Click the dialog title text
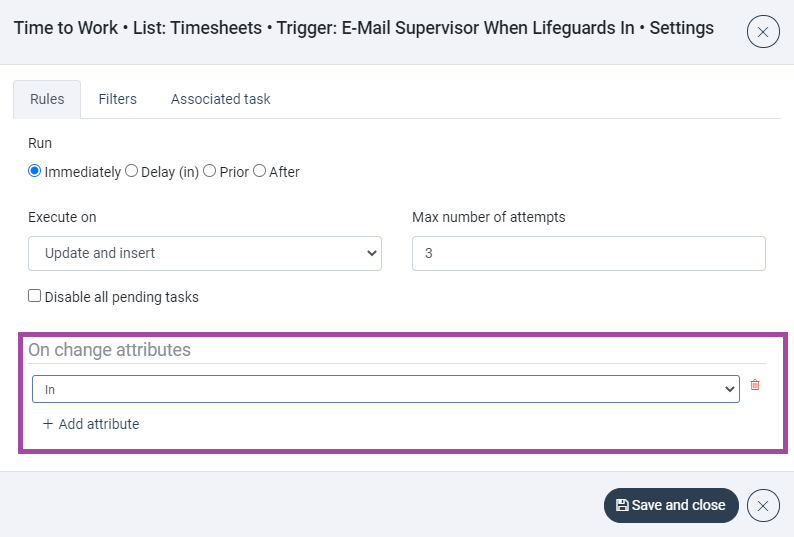This screenshot has width=794, height=537. point(364,28)
